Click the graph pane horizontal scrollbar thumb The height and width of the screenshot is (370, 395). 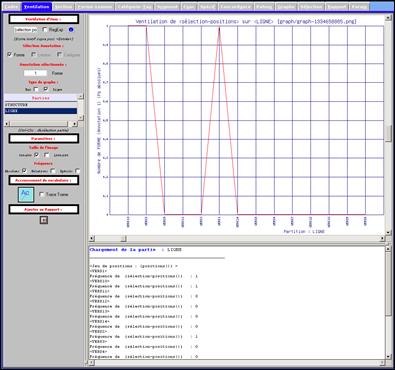tap(124, 238)
